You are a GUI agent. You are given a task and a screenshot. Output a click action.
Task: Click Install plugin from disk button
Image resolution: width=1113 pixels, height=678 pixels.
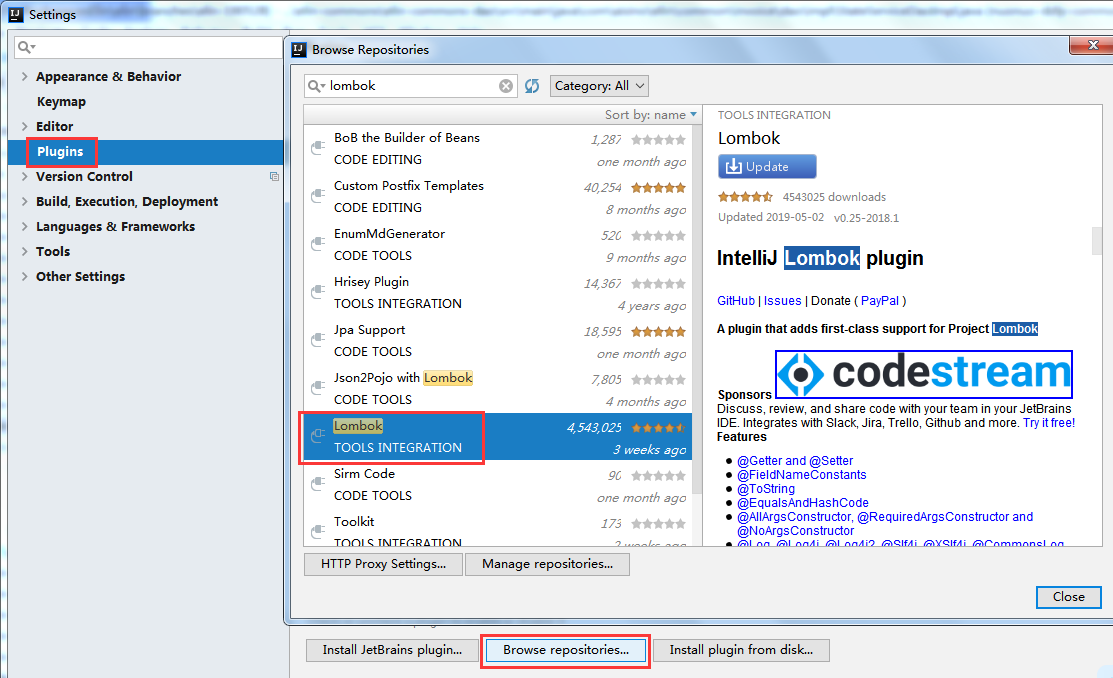click(741, 650)
